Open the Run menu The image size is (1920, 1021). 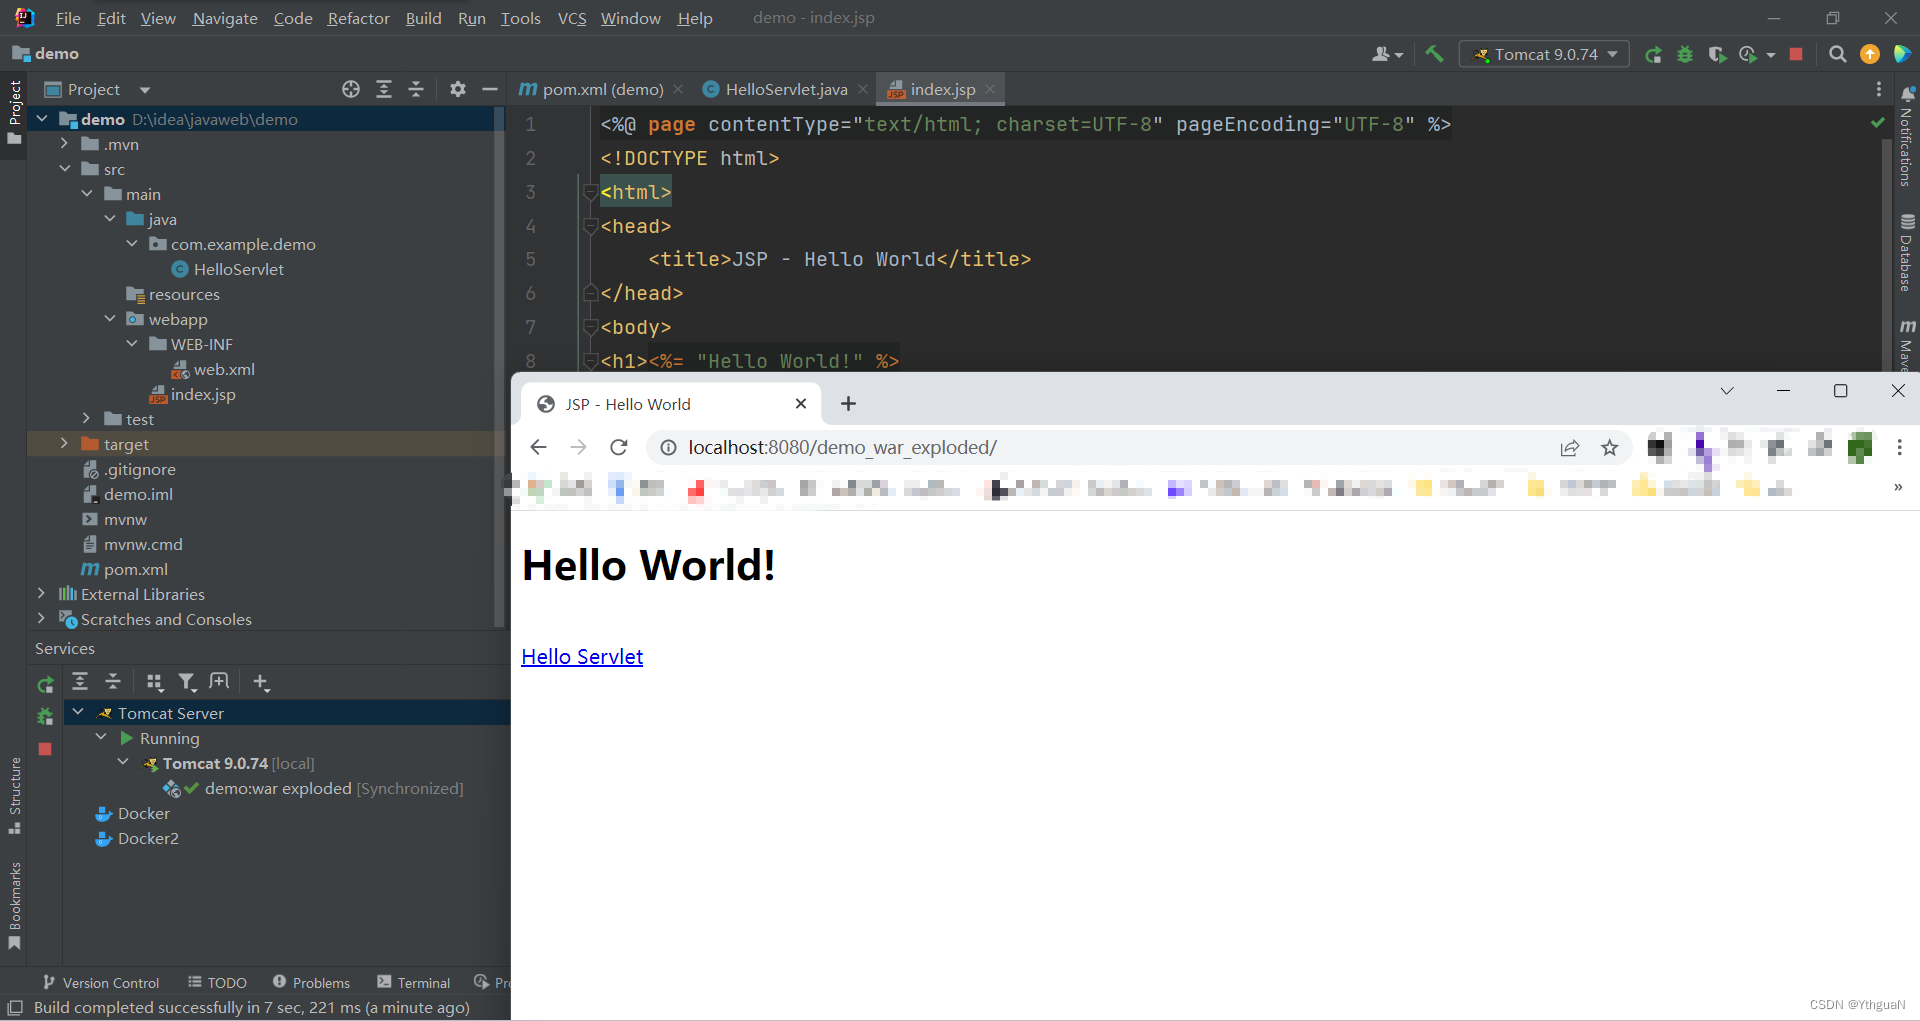point(471,18)
